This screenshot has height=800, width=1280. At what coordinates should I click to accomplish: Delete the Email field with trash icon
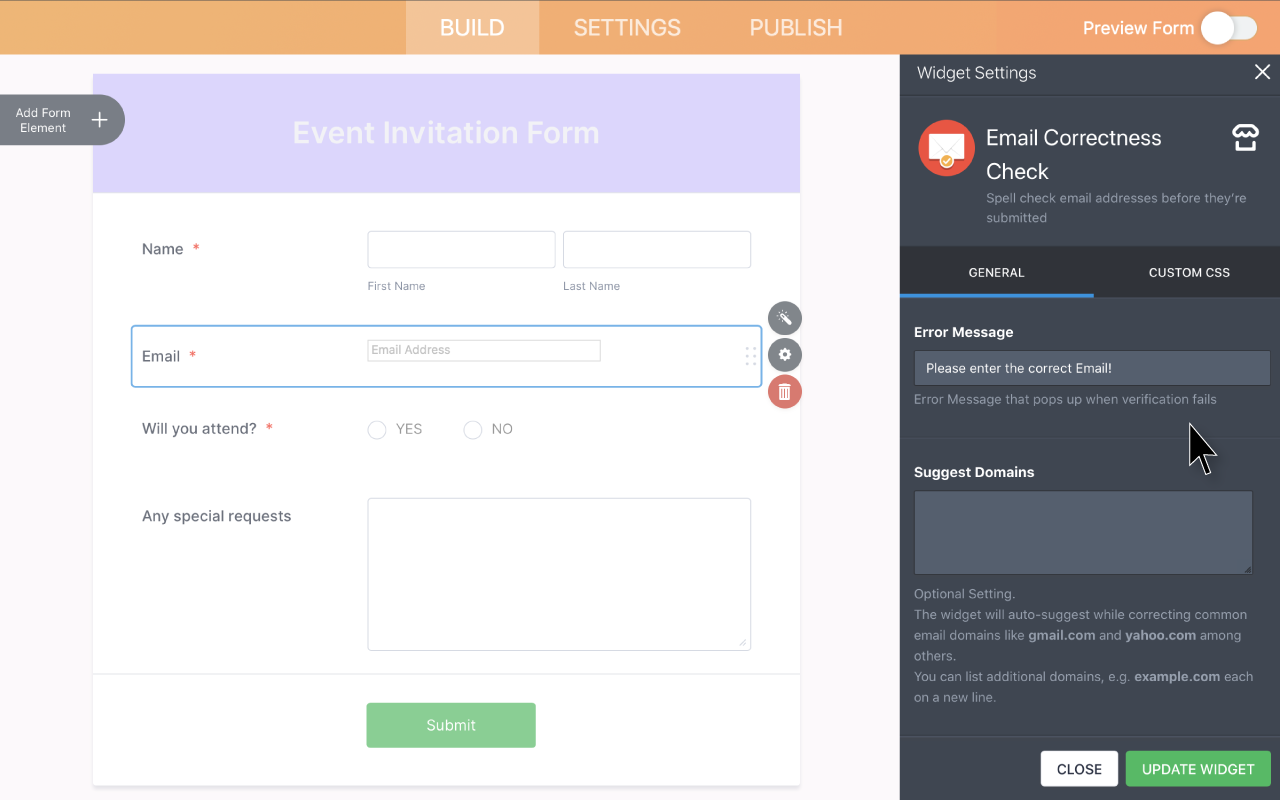coord(785,392)
